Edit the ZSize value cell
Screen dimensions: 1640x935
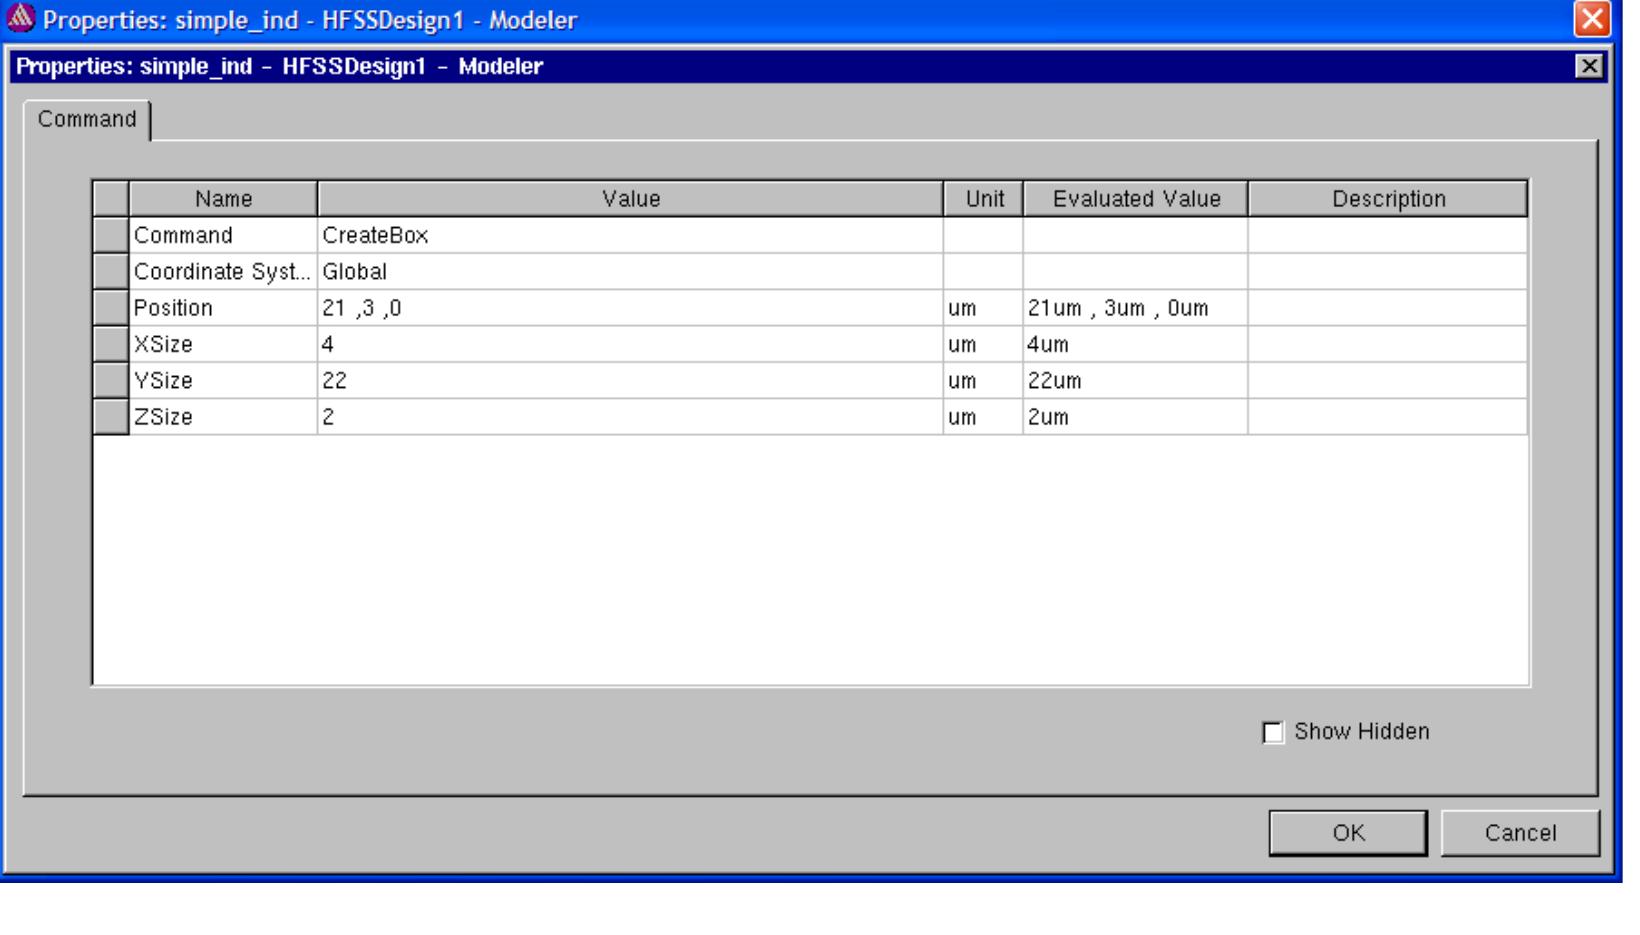click(x=630, y=417)
